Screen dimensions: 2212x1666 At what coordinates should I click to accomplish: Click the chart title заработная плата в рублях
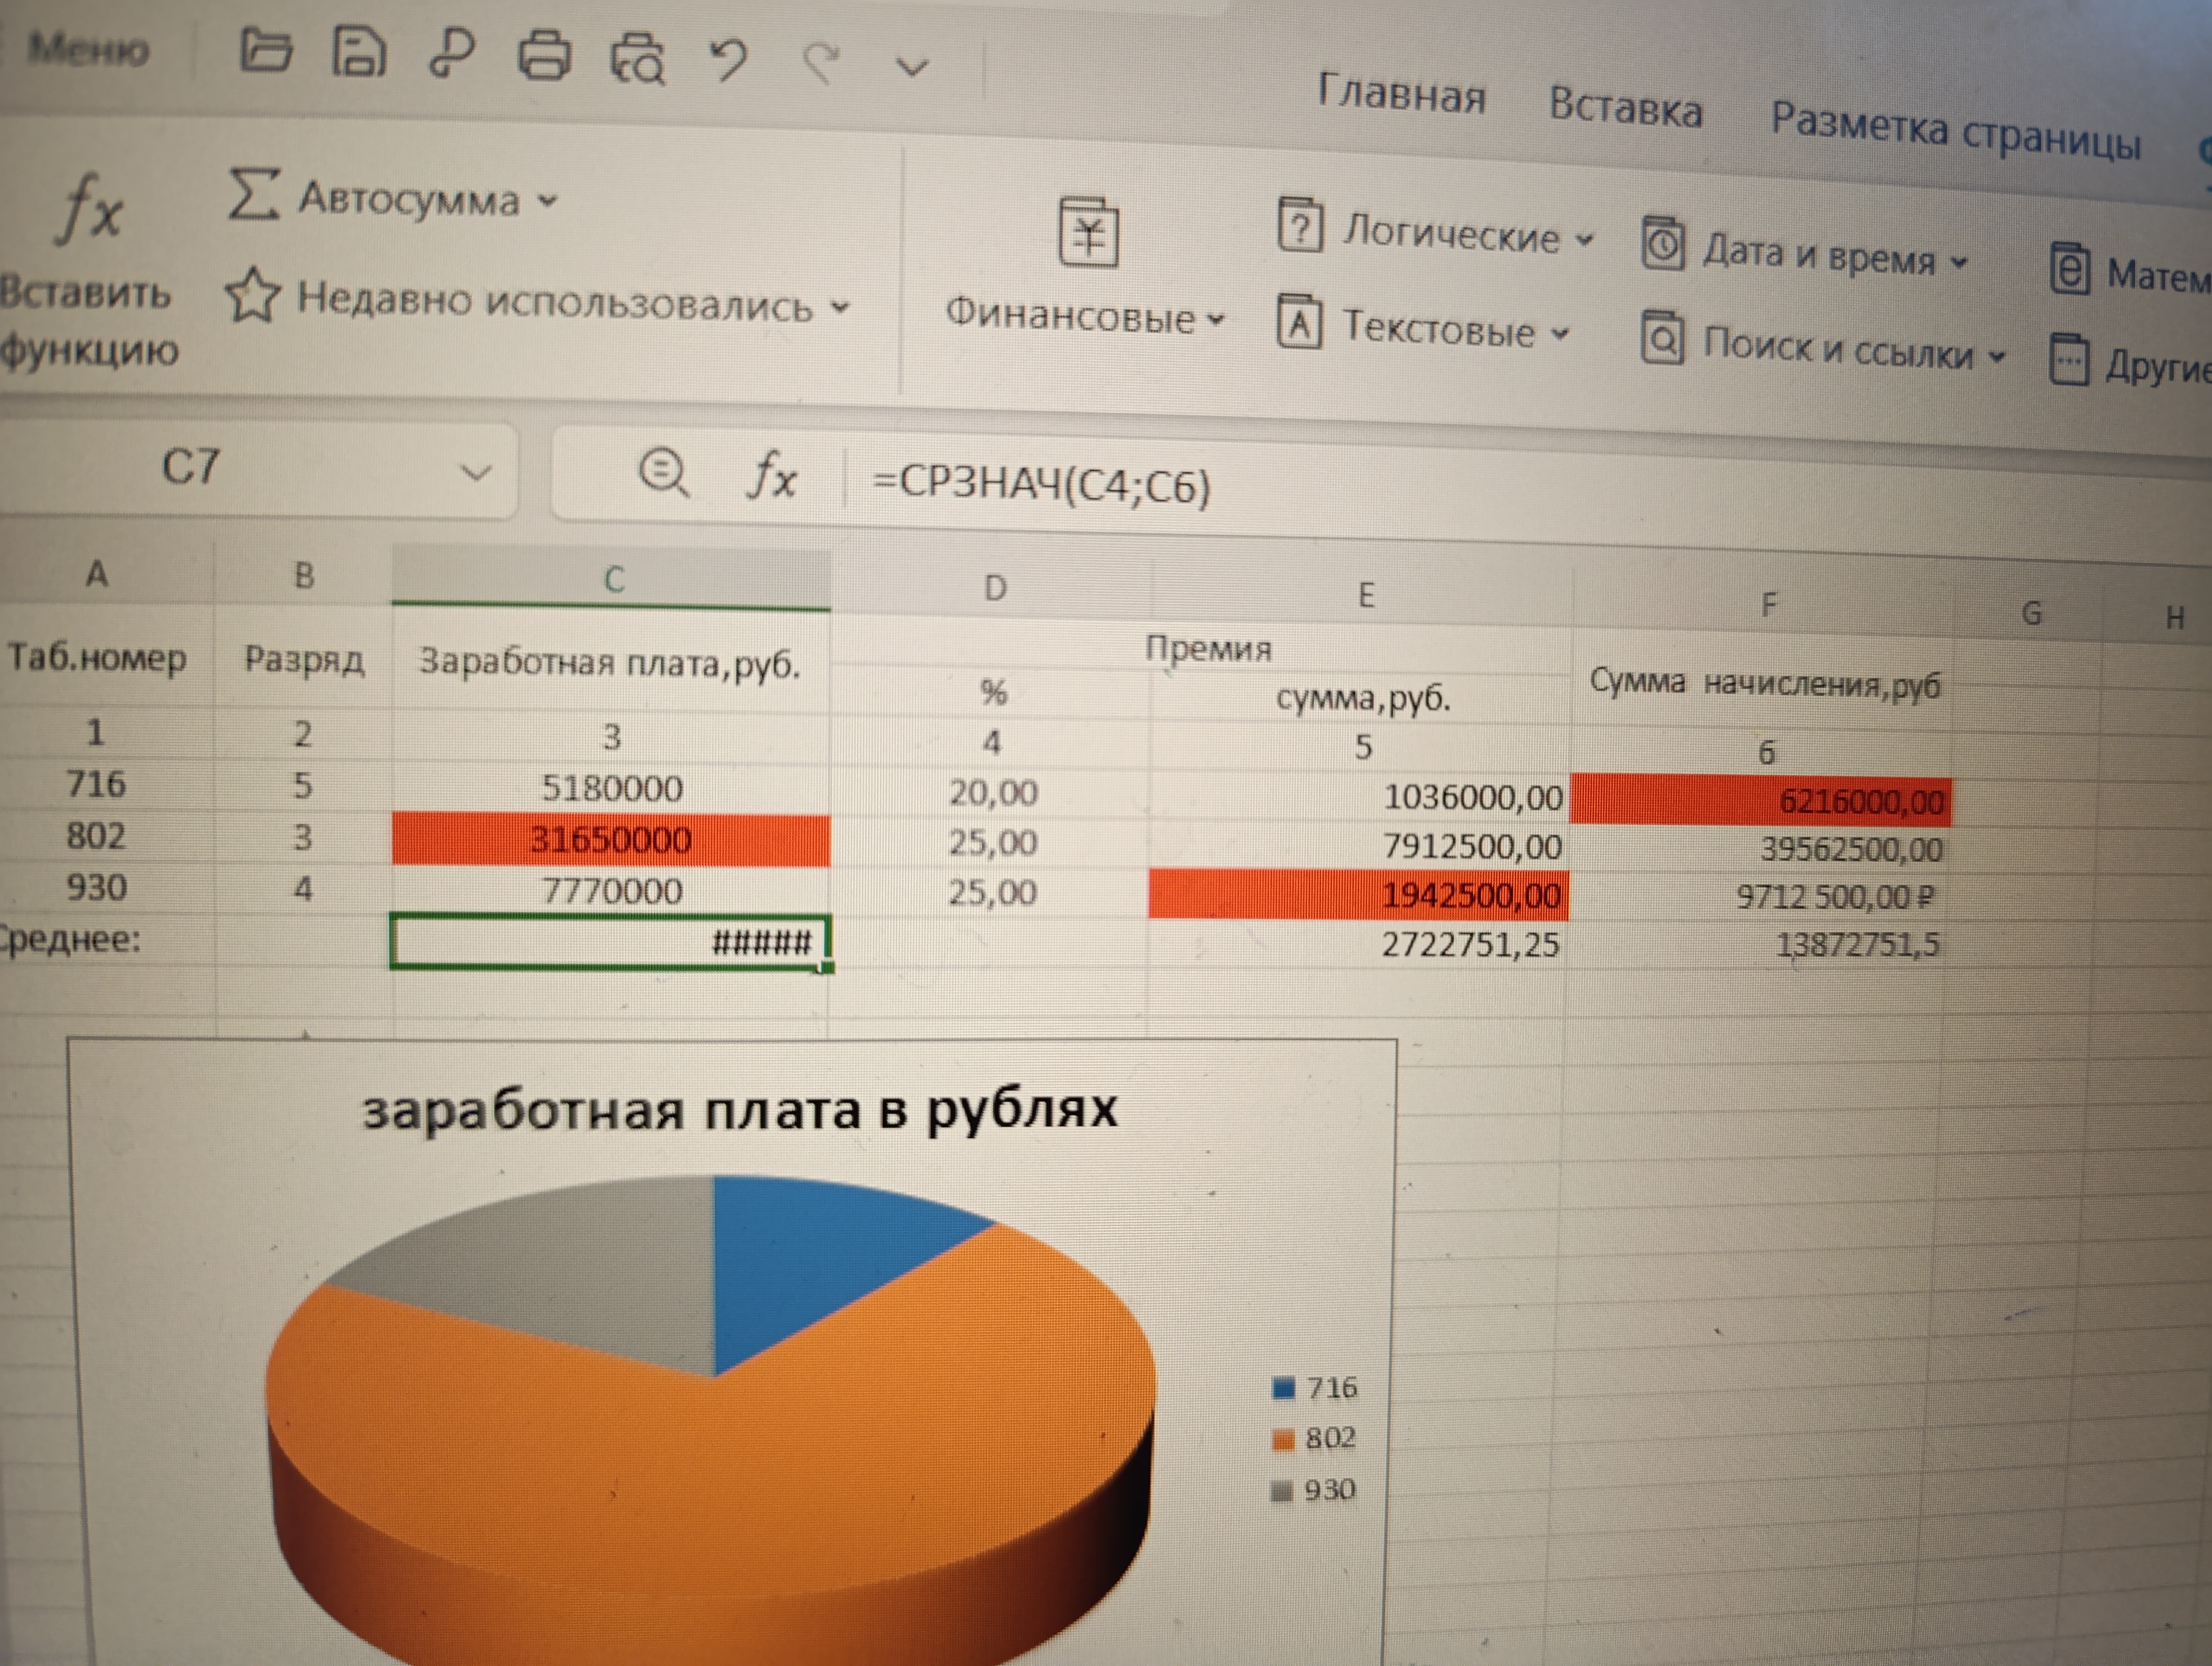coord(739,1110)
